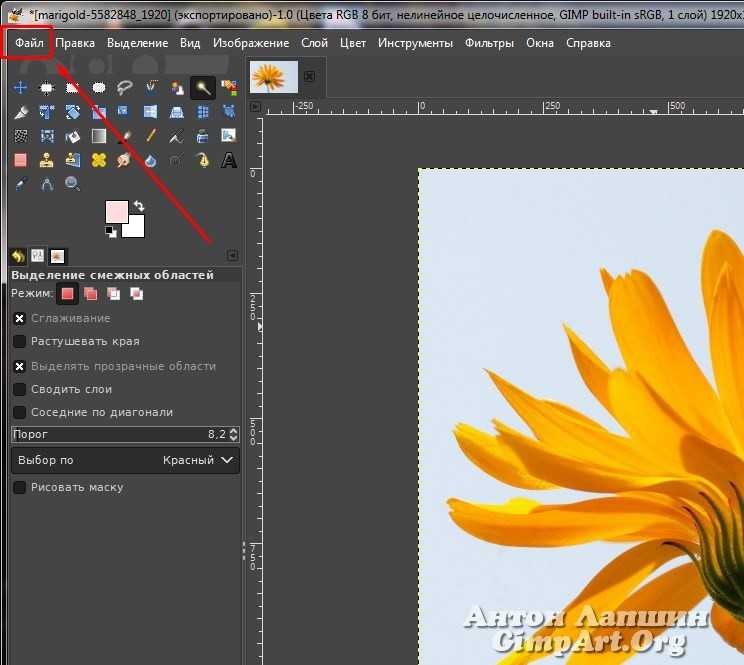The width and height of the screenshot is (744, 665).
Task: Open the Вид menu
Action: [x=190, y=43]
